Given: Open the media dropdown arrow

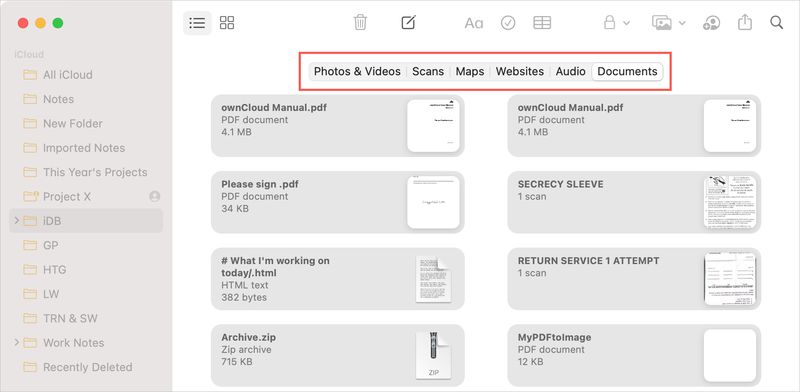Looking at the screenshot, I should 682,23.
